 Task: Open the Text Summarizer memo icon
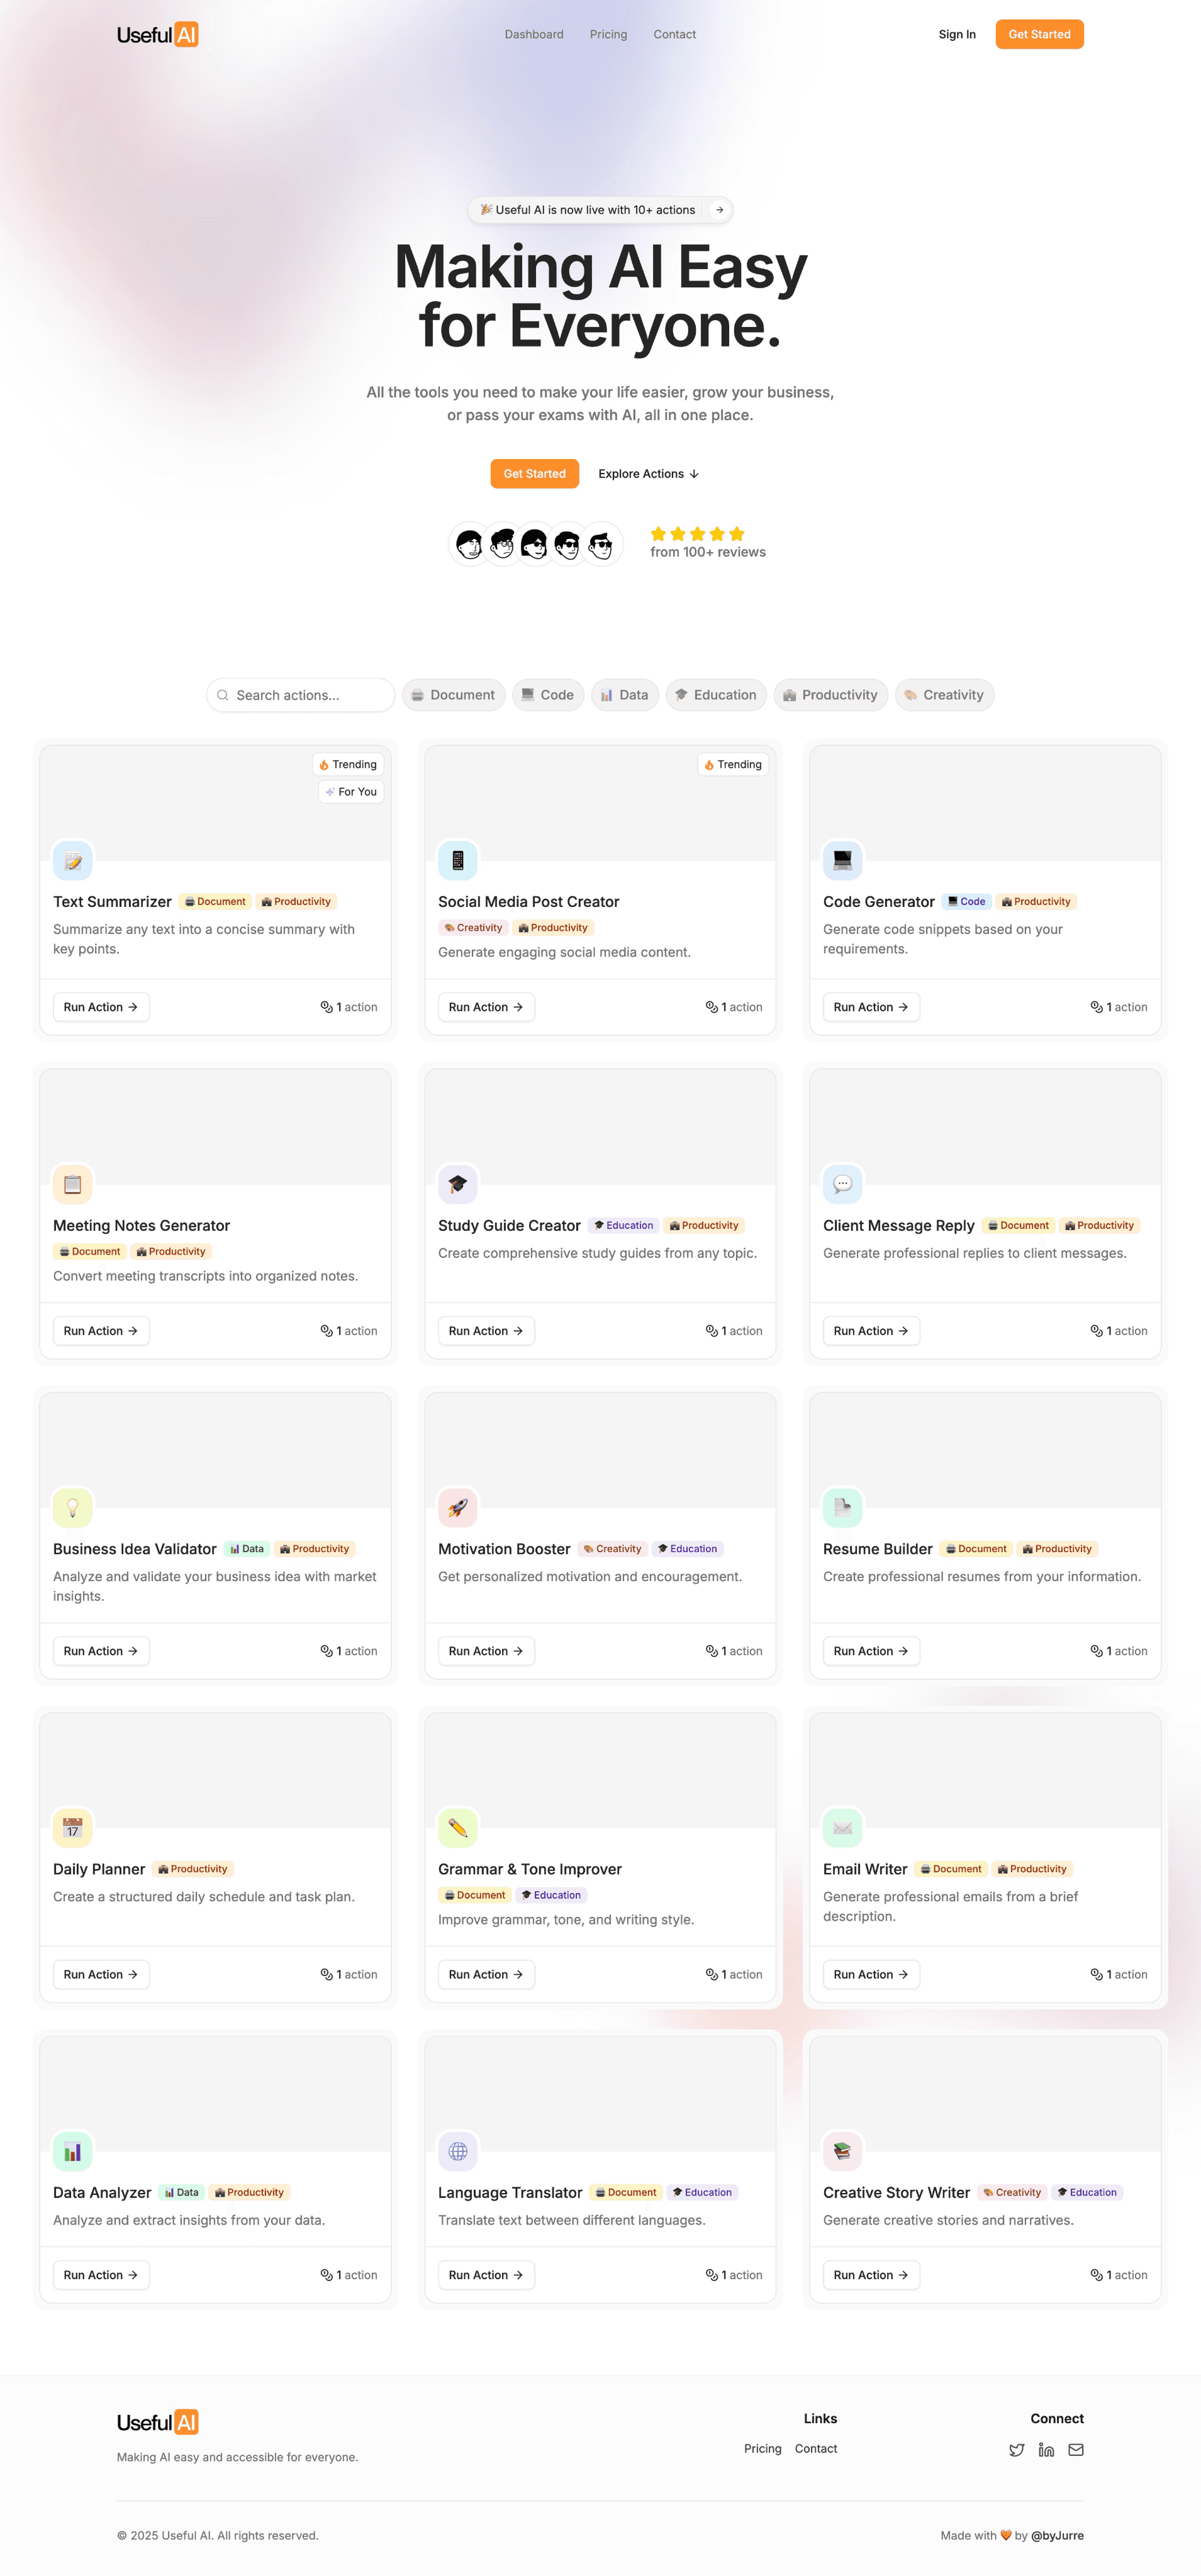tap(73, 860)
